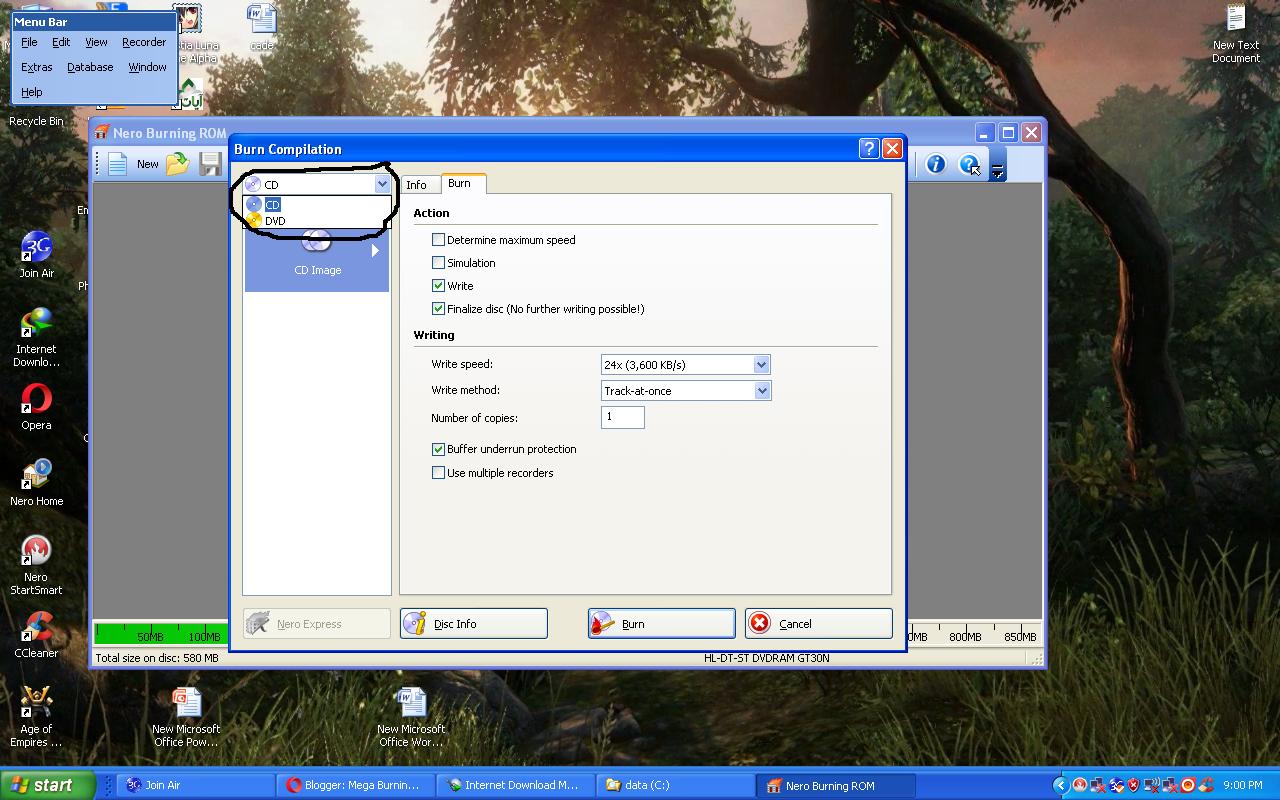Image resolution: width=1280 pixels, height=800 pixels.
Task: Open the Extras menu
Action: click(37, 67)
